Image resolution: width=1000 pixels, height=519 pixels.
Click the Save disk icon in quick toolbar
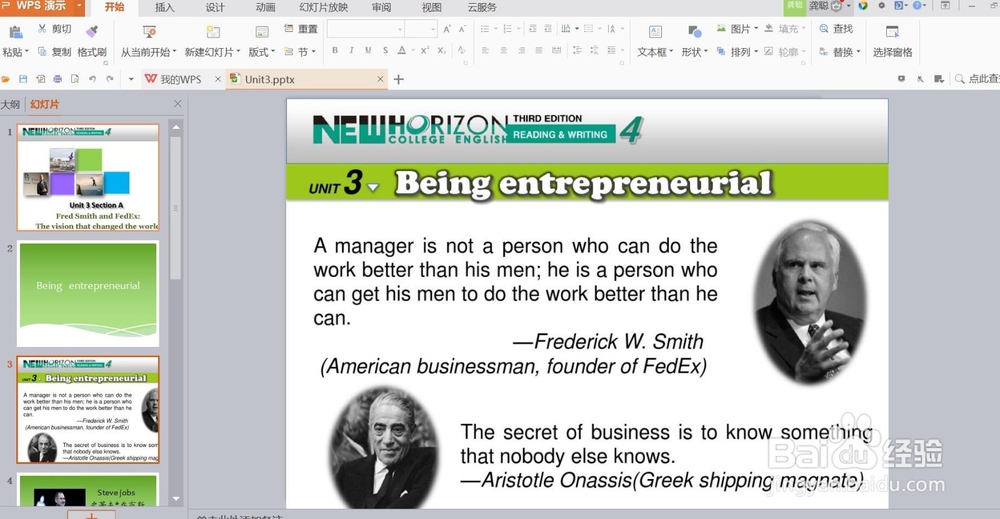tap(23, 79)
